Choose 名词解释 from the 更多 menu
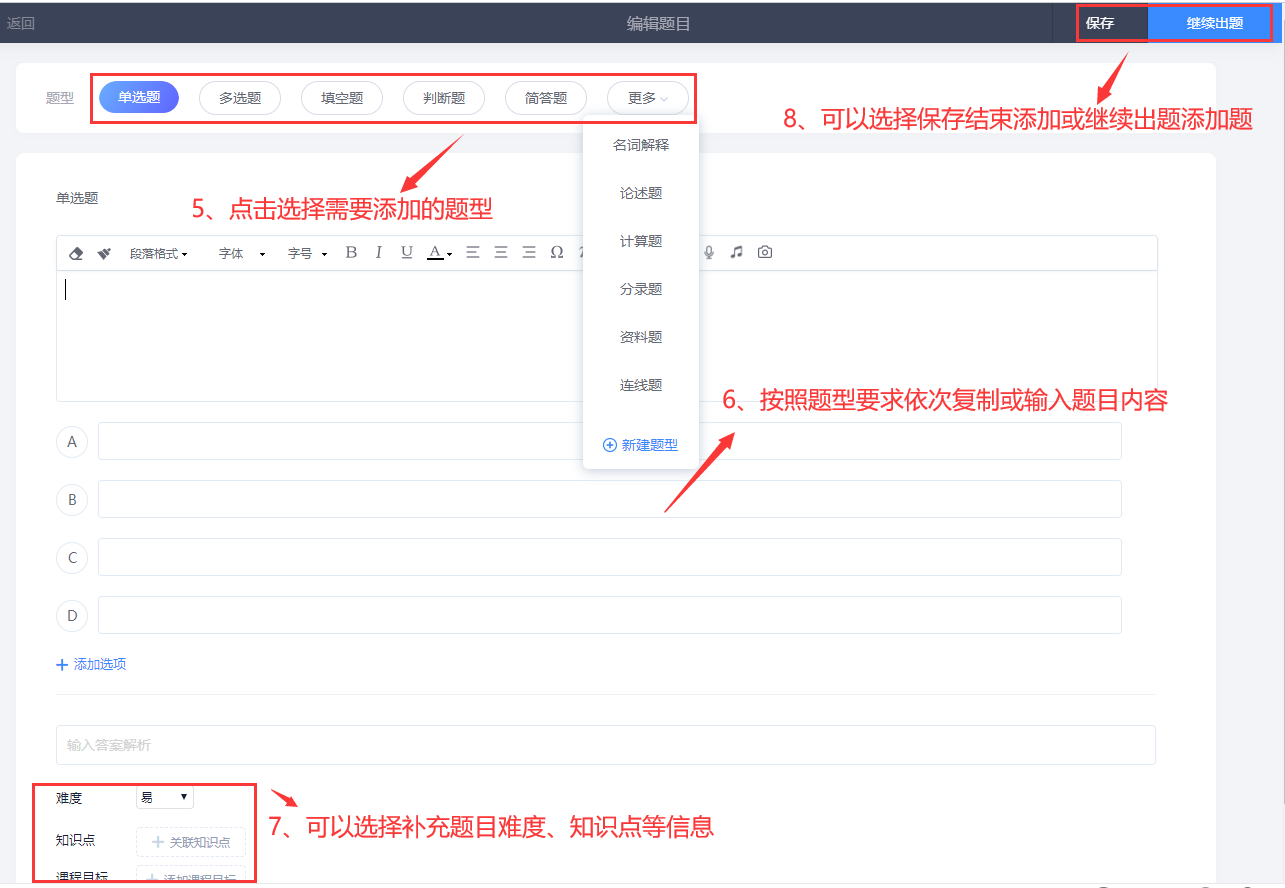This screenshot has width=1285, height=888. [641, 145]
